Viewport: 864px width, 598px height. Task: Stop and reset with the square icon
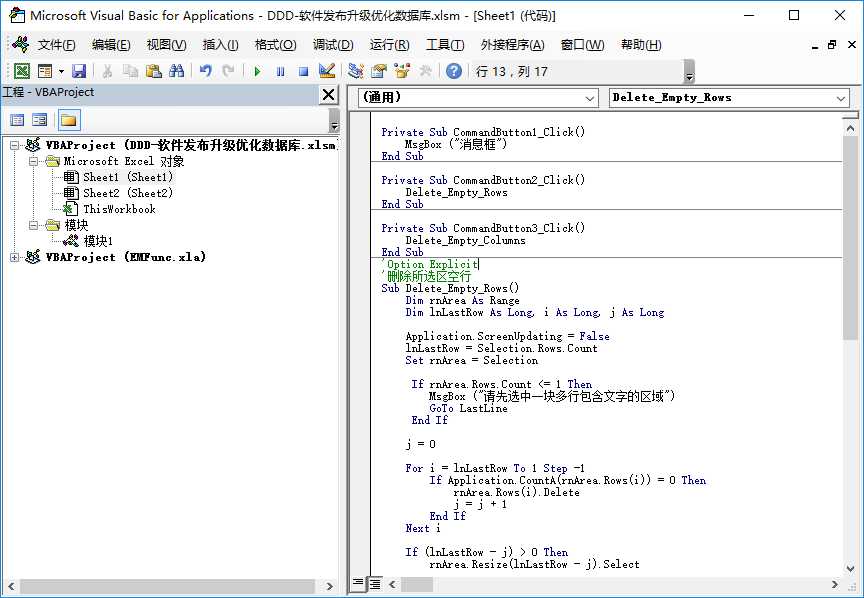[303, 71]
